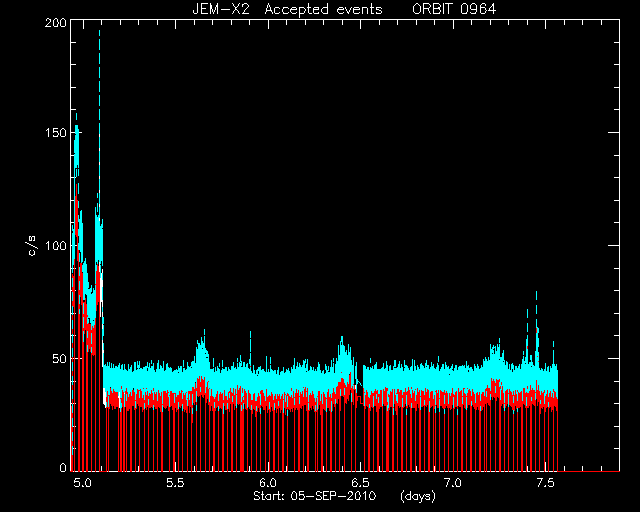Image resolution: width=640 pixels, height=512 pixels.
Task: Click the 'Start: 05-SEP-2010' axis text
Action: (315, 496)
